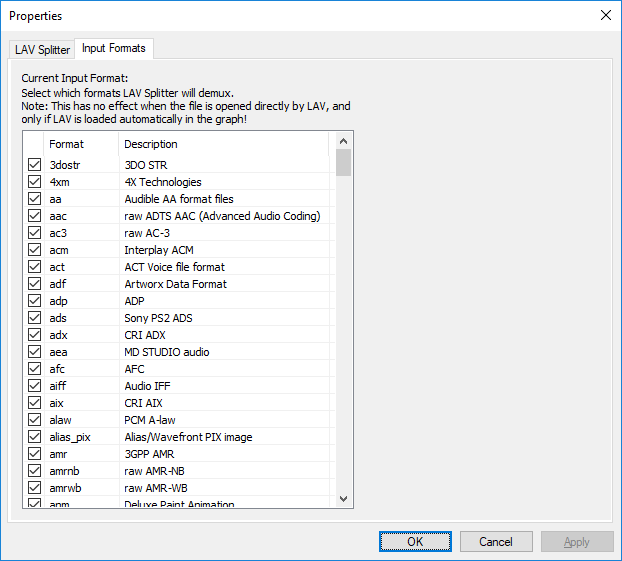
Task: Click the 'Interplay ACM' description
Action: (159, 250)
